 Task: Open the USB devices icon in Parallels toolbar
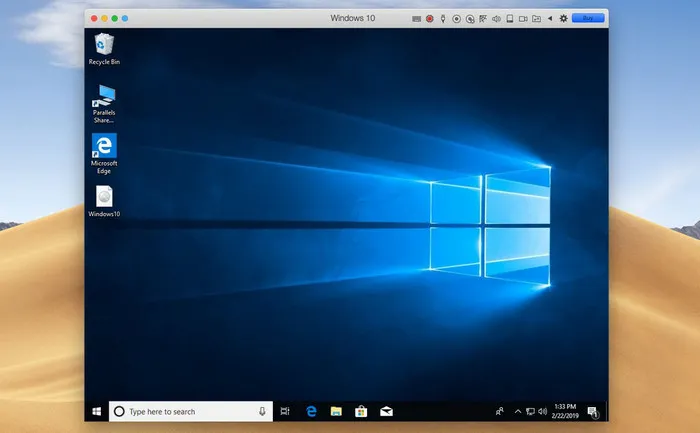tap(443, 19)
